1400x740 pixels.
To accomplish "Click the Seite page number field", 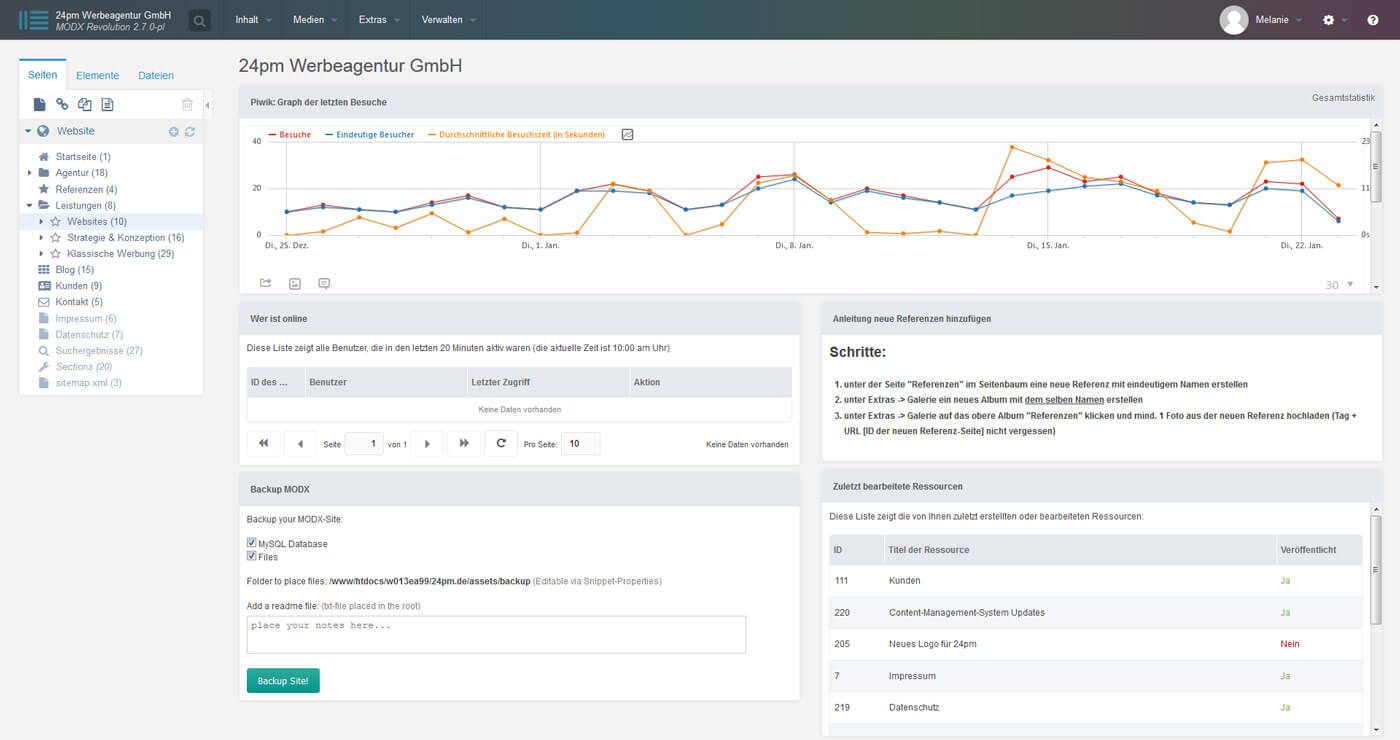I will pos(364,444).
